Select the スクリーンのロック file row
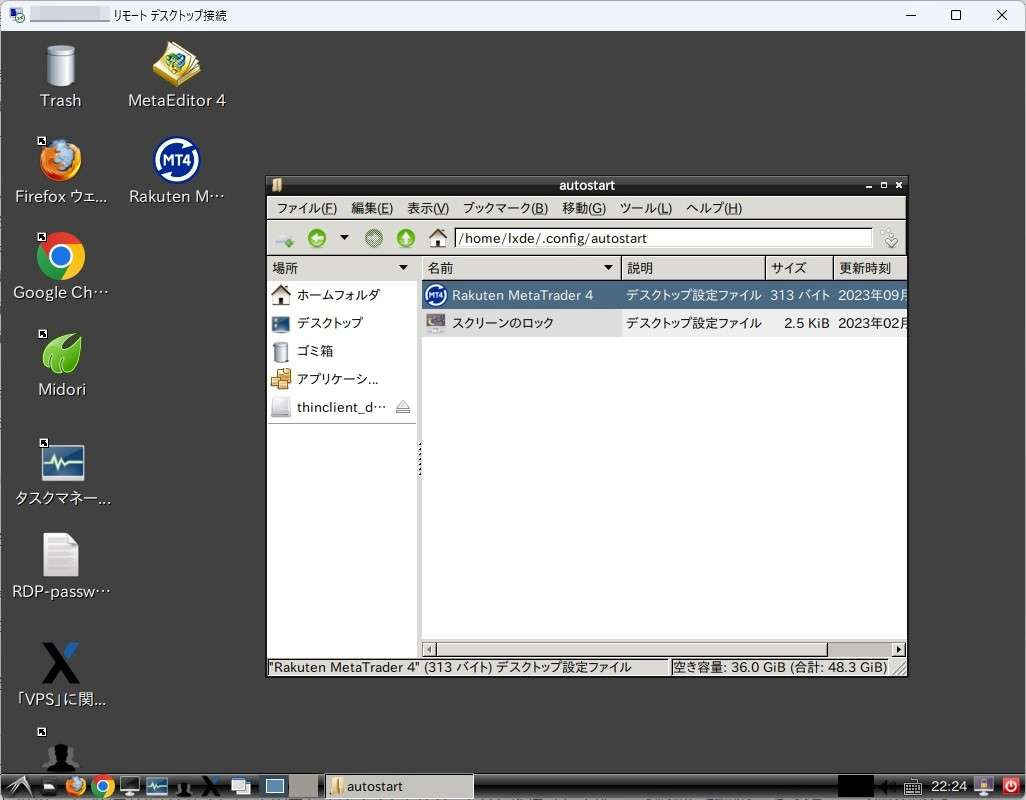Image resolution: width=1026 pixels, height=800 pixels. click(x=664, y=323)
